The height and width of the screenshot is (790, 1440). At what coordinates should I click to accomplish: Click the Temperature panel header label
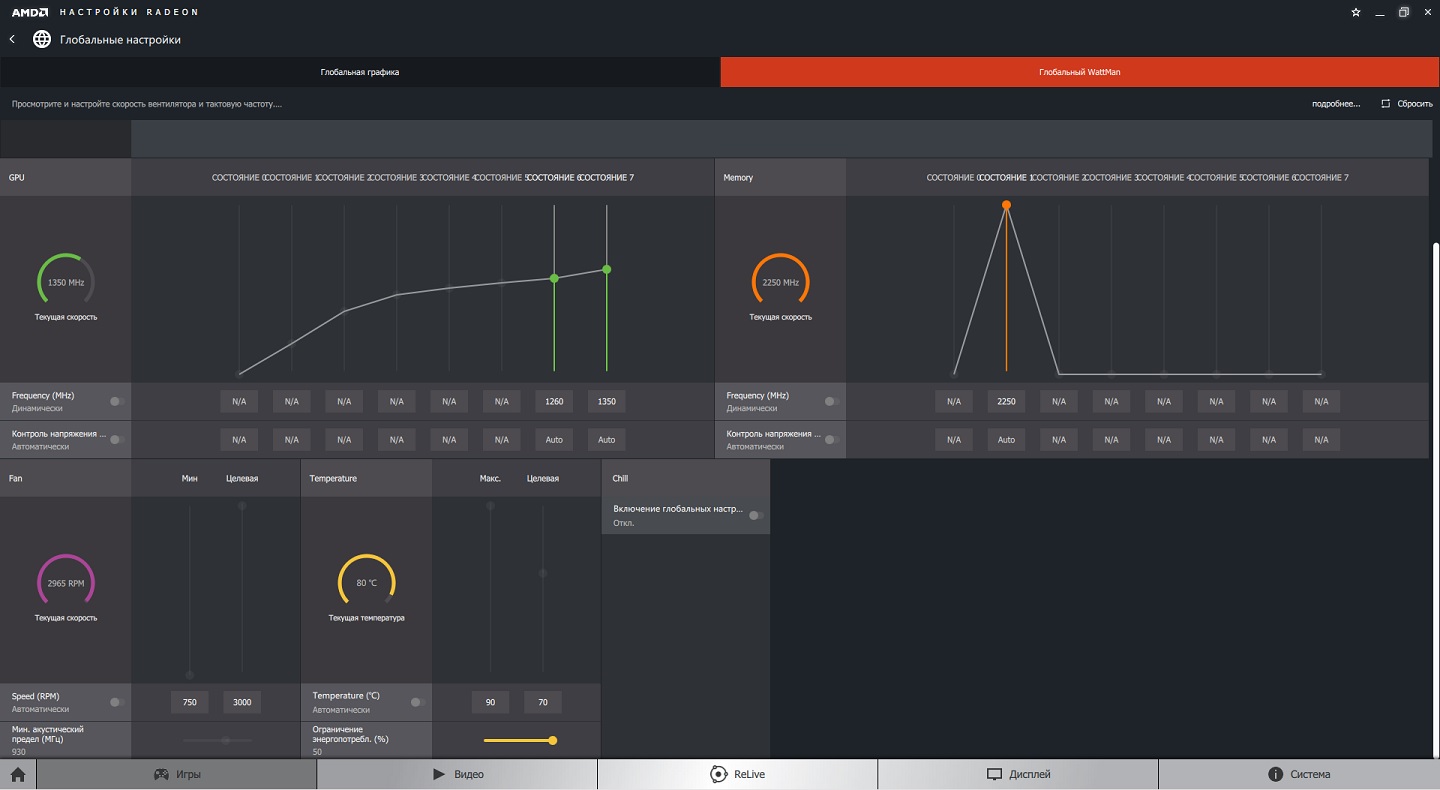pos(333,478)
